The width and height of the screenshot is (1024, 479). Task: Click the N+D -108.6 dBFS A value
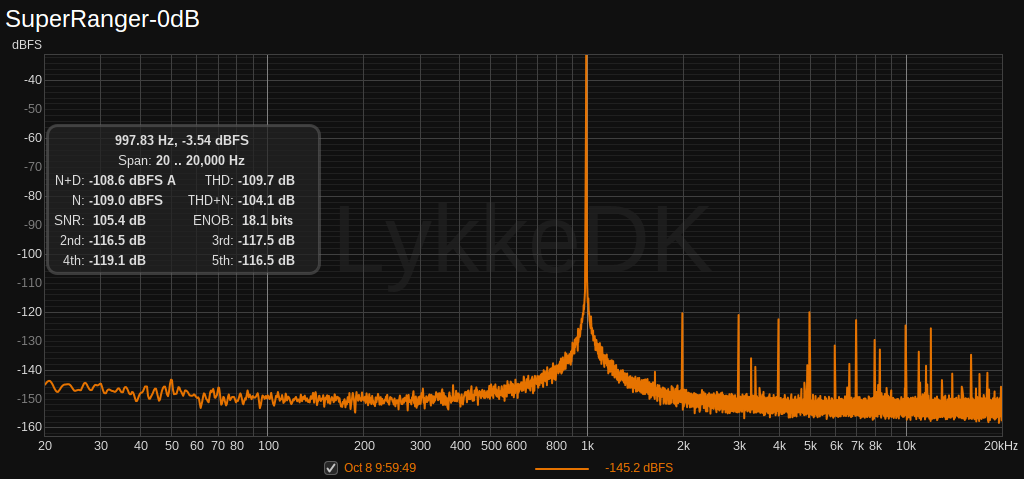point(132,180)
